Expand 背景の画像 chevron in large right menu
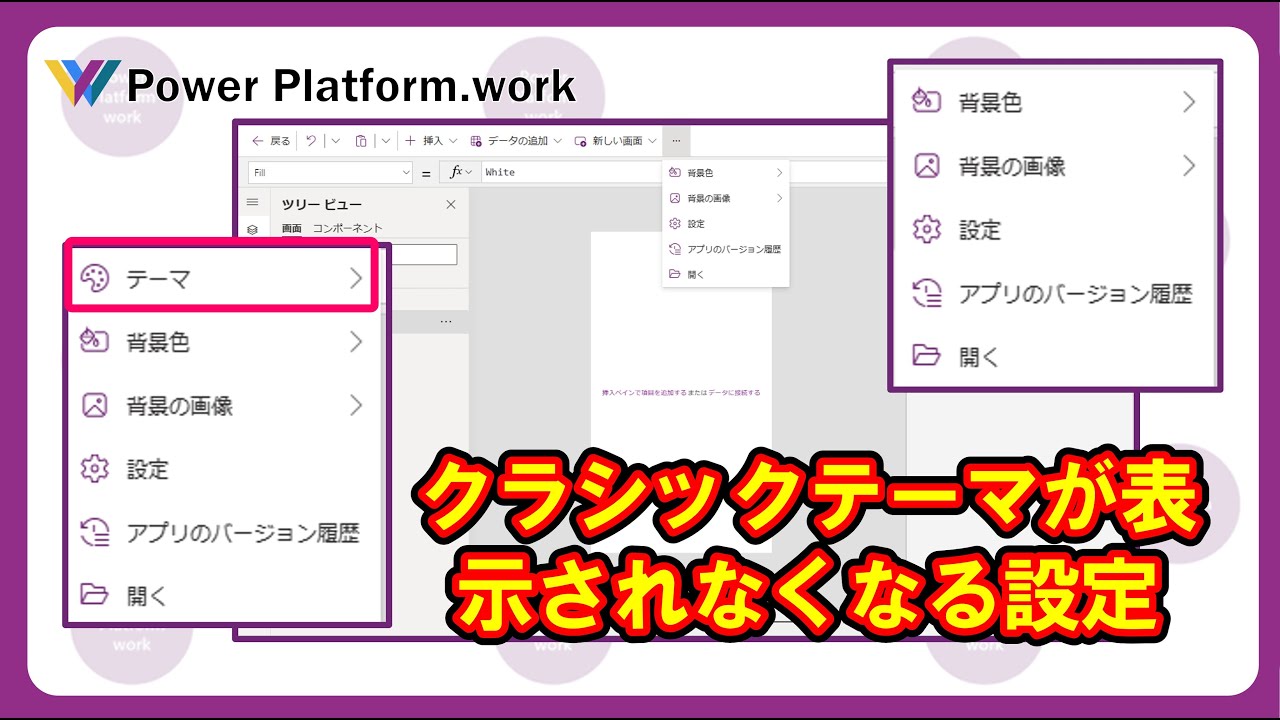Image resolution: width=1280 pixels, height=720 pixels. pos(1189,165)
